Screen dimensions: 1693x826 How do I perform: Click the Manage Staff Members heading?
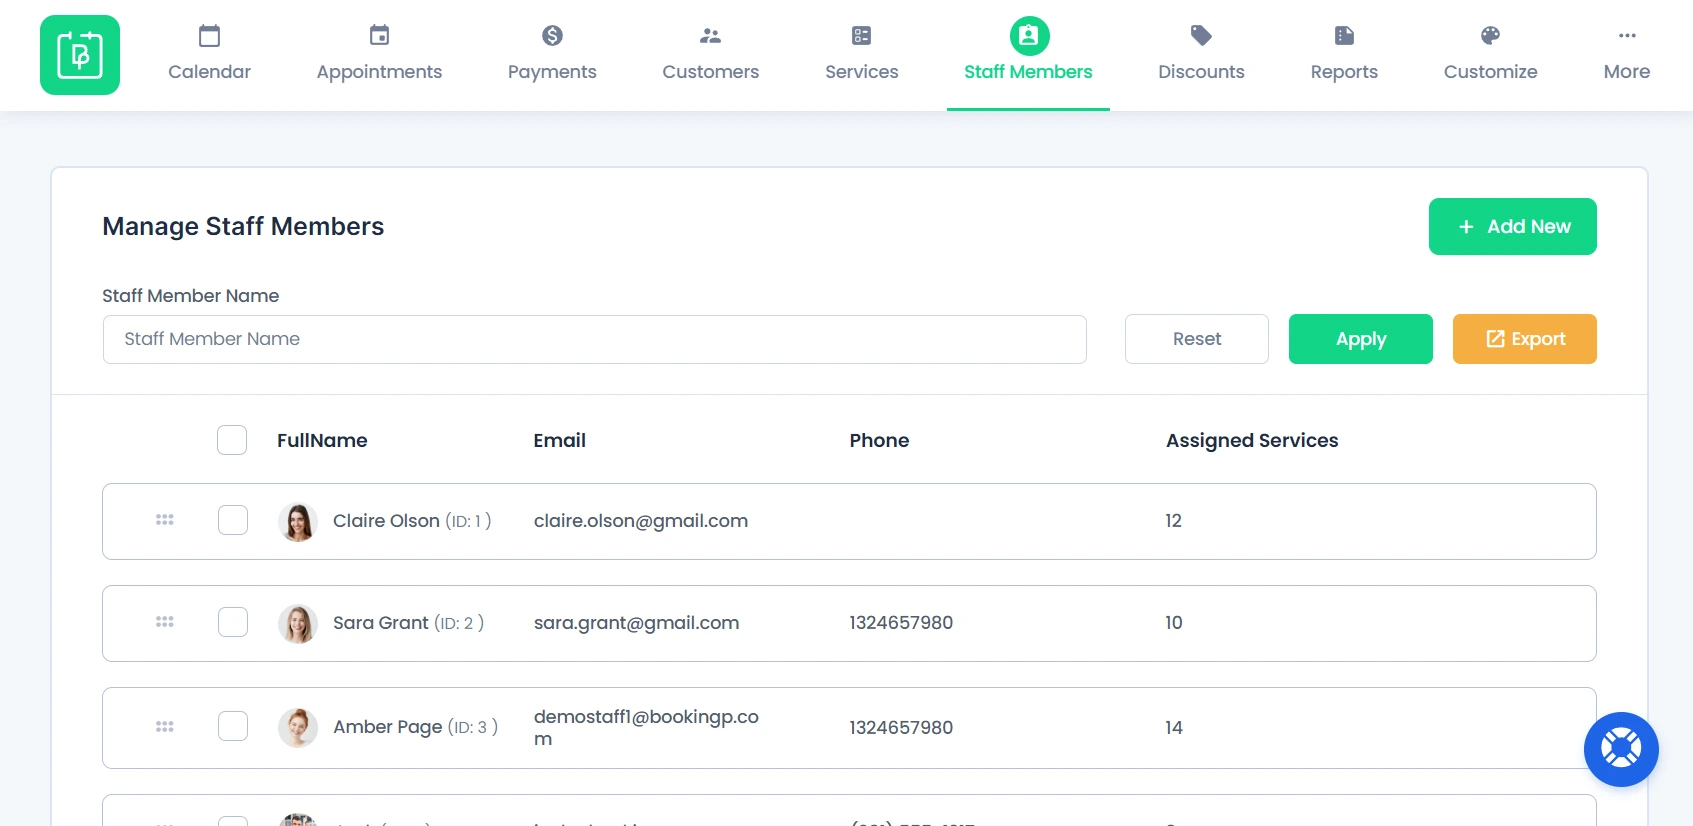(243, 227)
